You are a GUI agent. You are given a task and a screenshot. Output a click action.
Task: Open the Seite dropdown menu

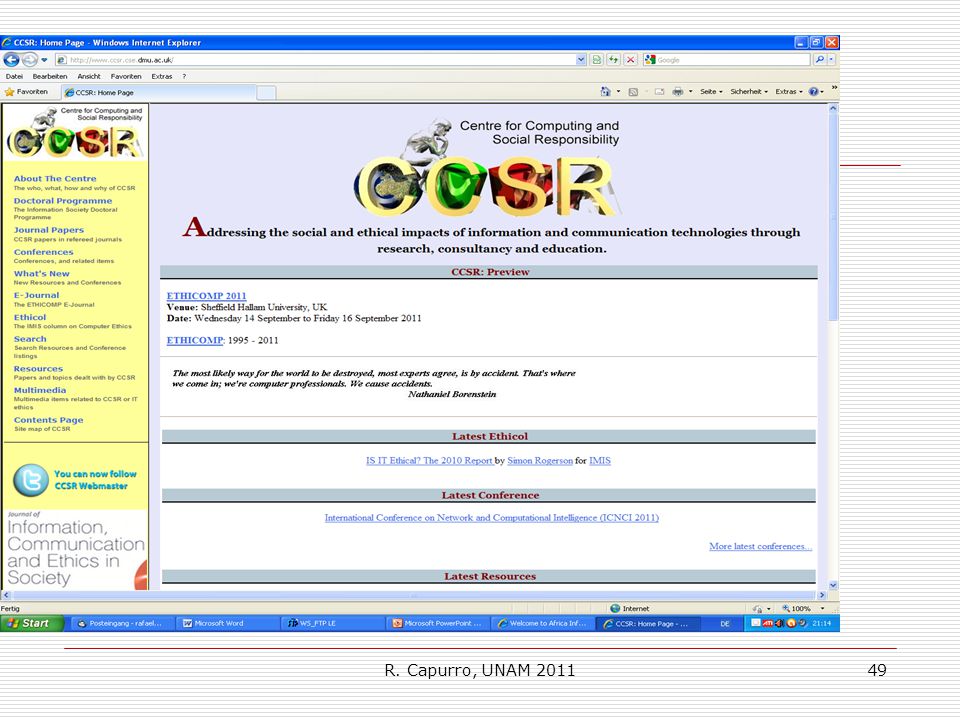pyautogui.click(x=711, y=92)
